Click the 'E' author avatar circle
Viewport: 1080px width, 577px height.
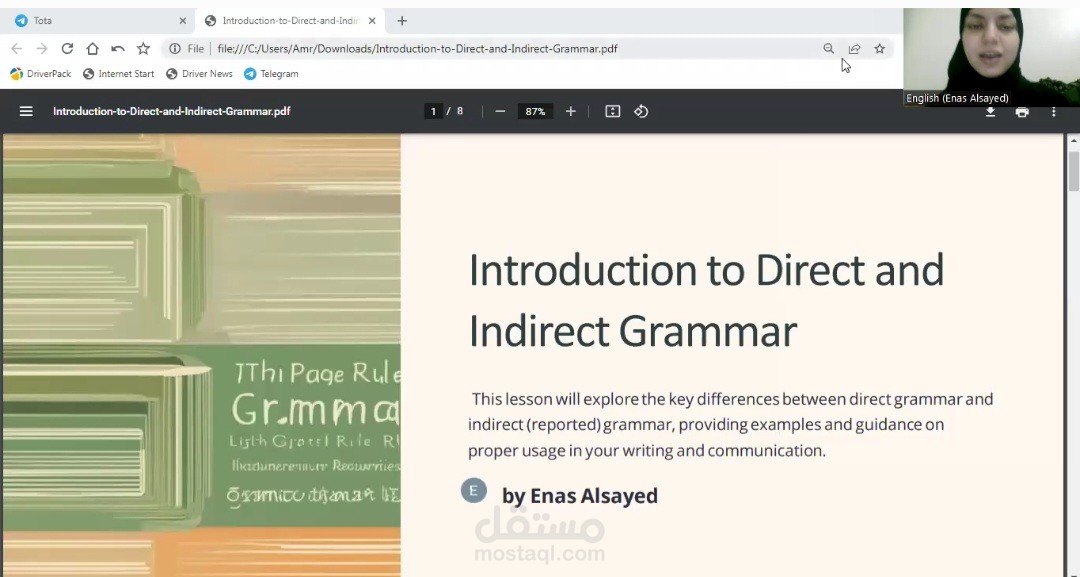[473, 490]
